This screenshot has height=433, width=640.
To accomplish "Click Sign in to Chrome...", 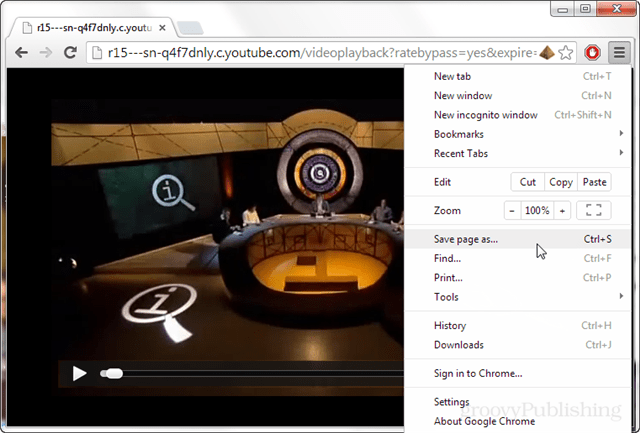I will click(x=517, y=373).
